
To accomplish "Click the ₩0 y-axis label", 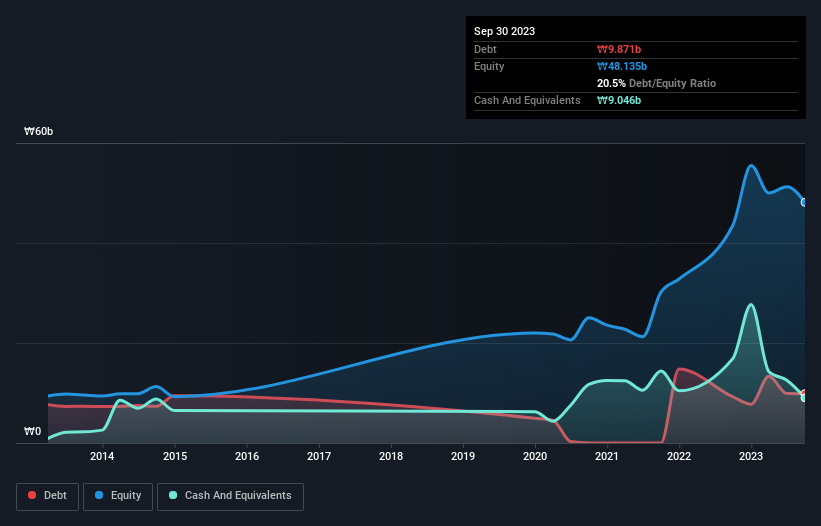I will pyautogui.click(x=32, y=431).
